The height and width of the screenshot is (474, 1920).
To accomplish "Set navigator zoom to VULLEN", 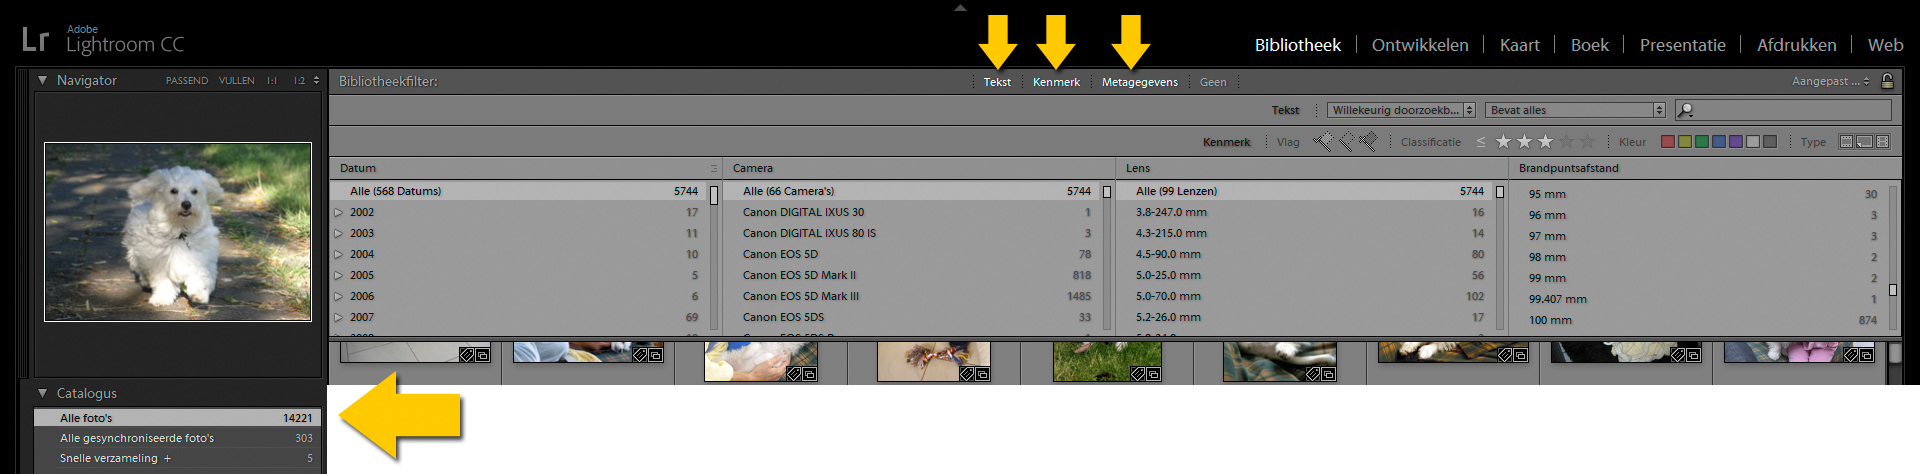I will coord(236,81).
